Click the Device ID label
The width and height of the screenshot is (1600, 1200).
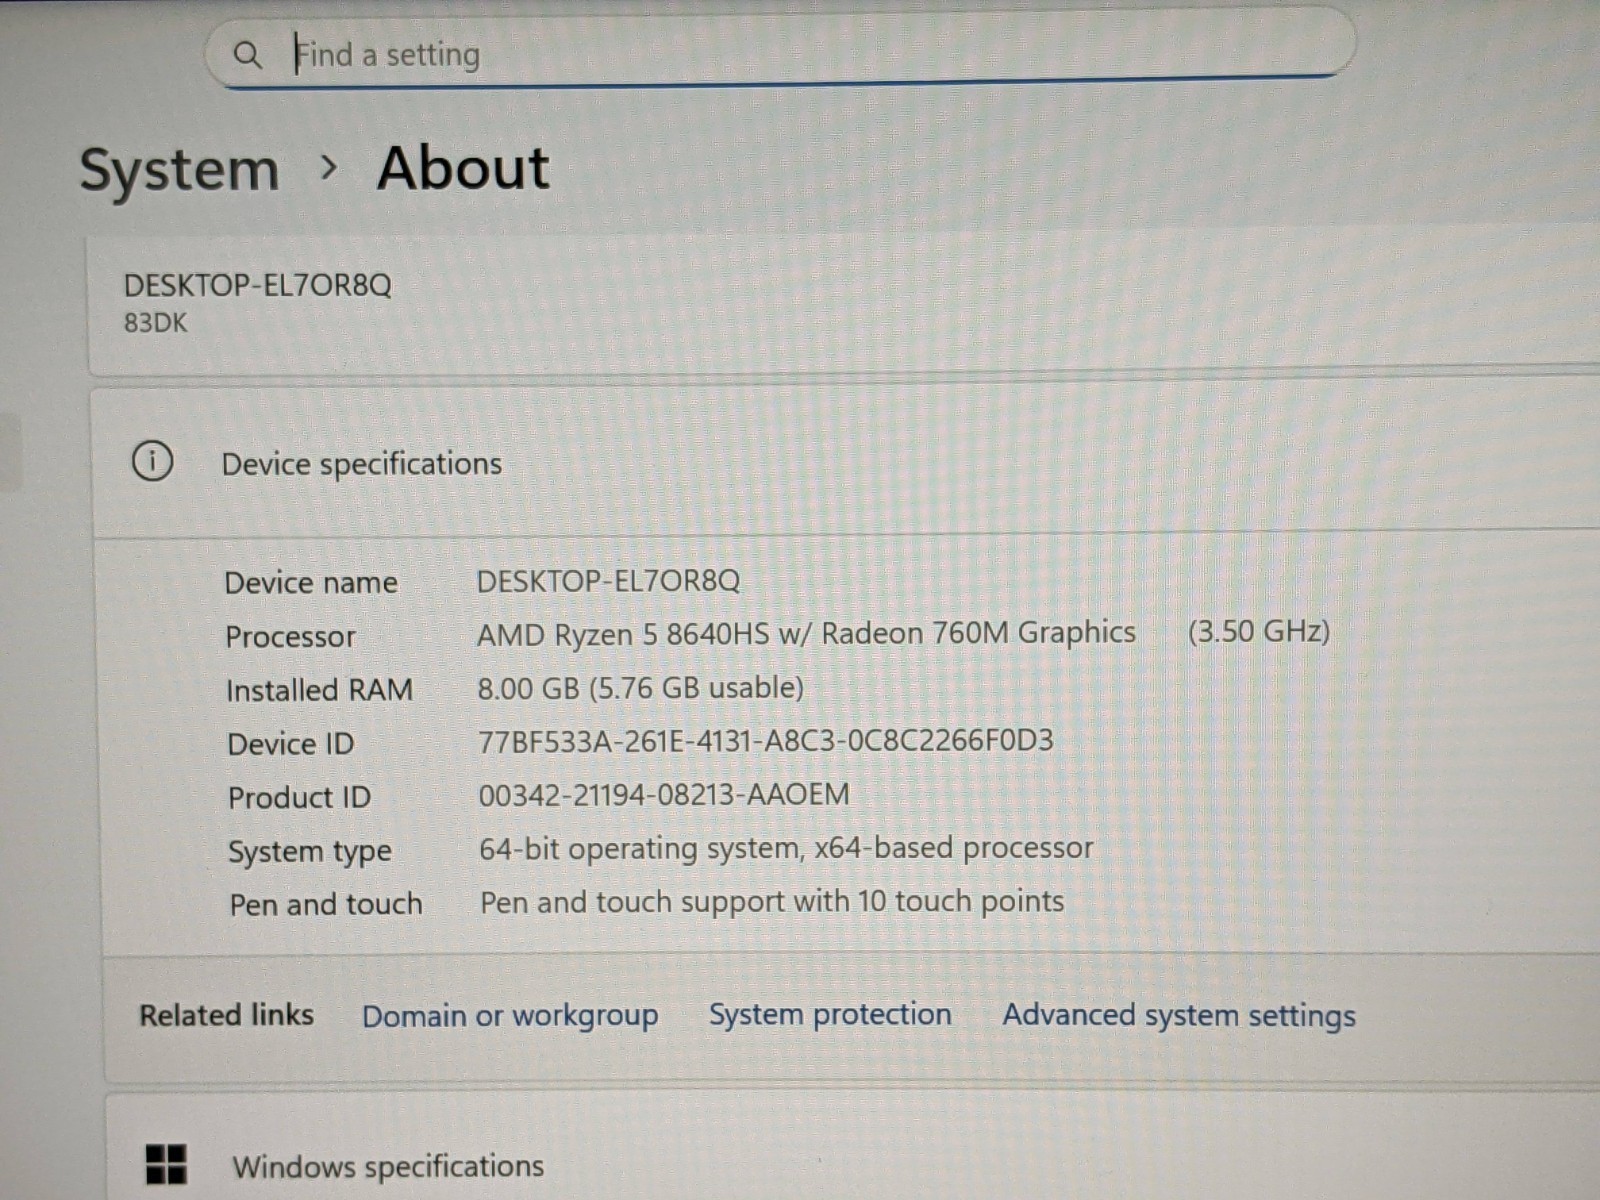pyautogui.click(x=291, y=744)
